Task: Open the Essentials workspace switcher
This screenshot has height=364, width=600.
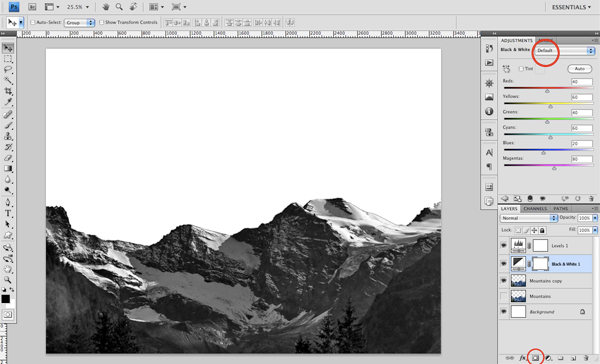Action: click(x=571, y=7)
